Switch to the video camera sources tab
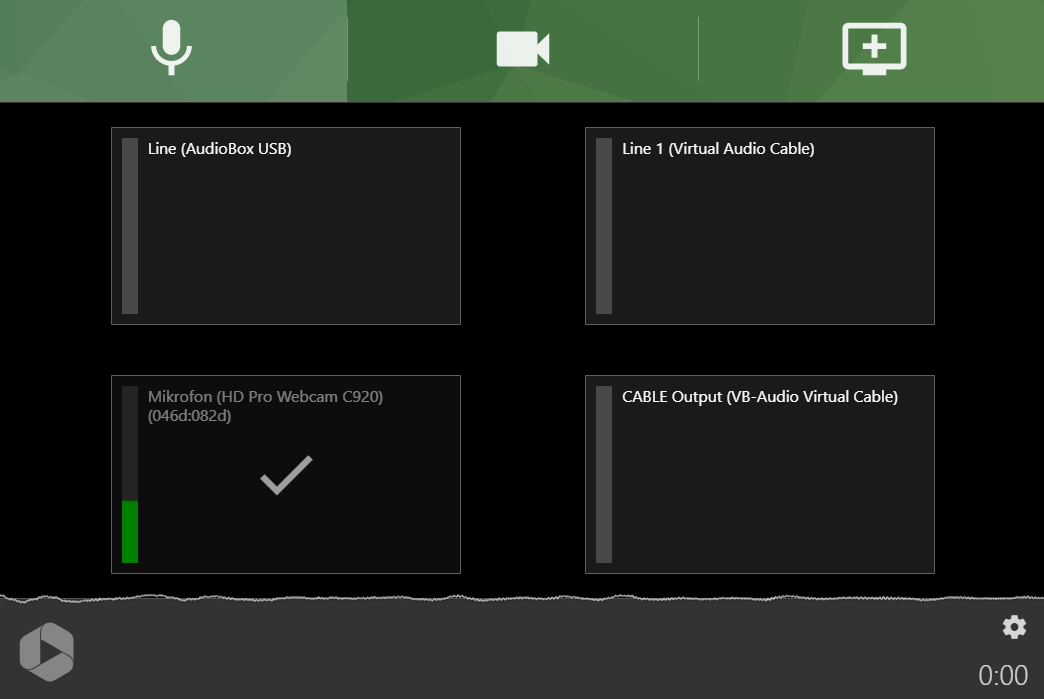 pyautogui.click(x=523, y=51)
